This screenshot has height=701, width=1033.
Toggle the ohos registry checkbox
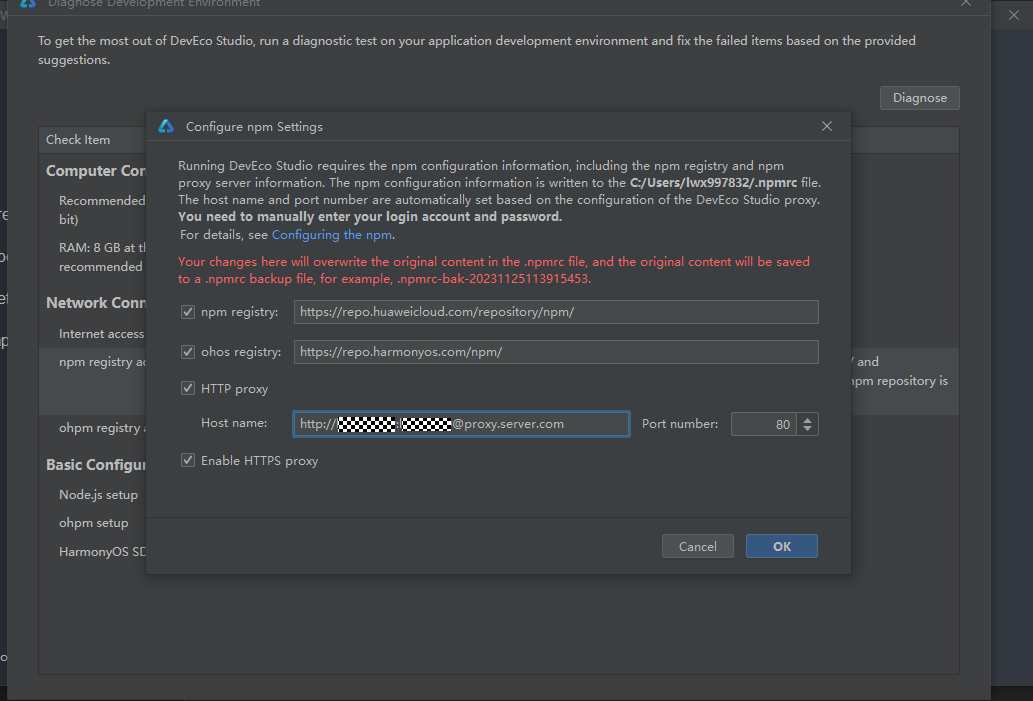coord(188,352)
